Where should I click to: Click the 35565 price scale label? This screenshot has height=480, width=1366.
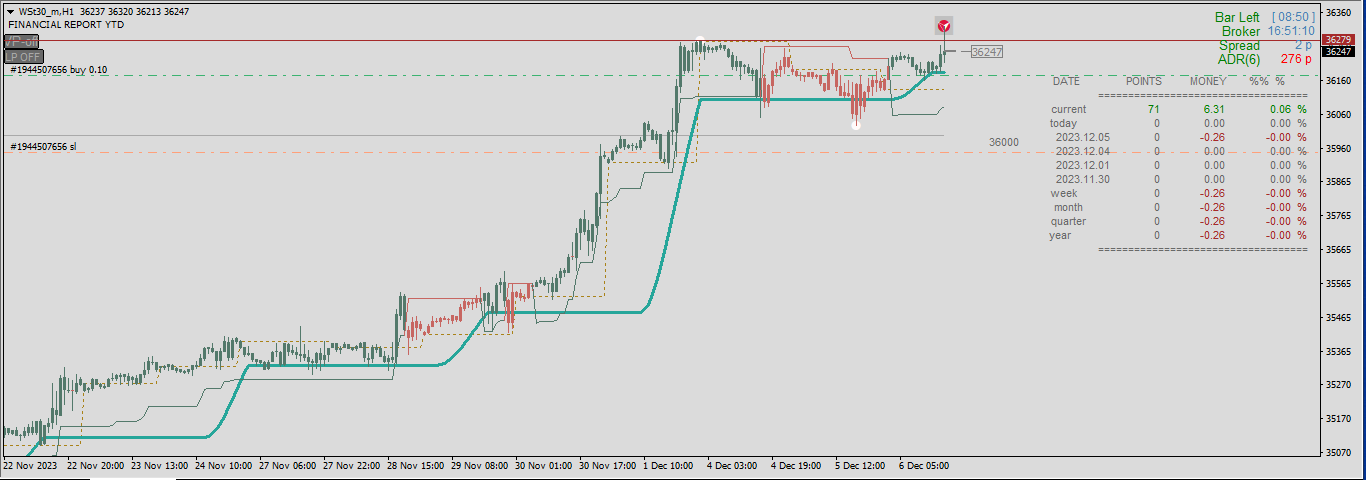click(1338, 283)
